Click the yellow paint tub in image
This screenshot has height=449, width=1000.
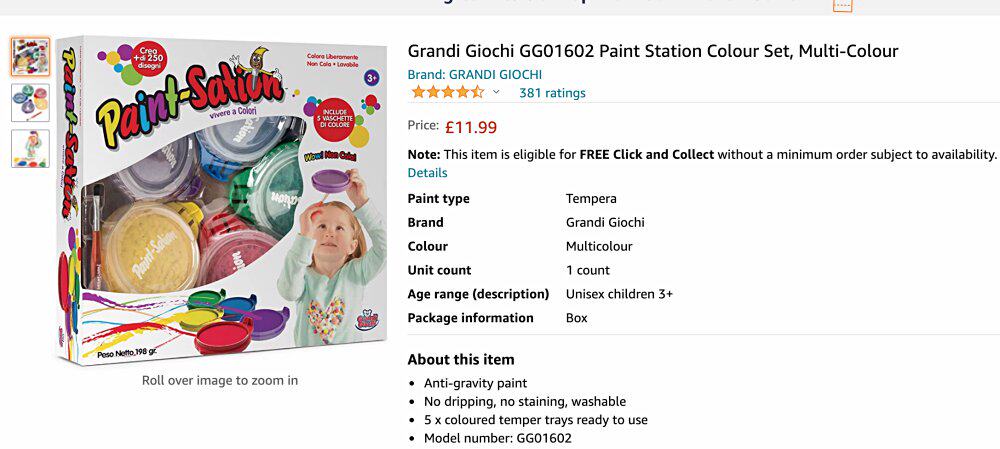(x=151, y=246)
